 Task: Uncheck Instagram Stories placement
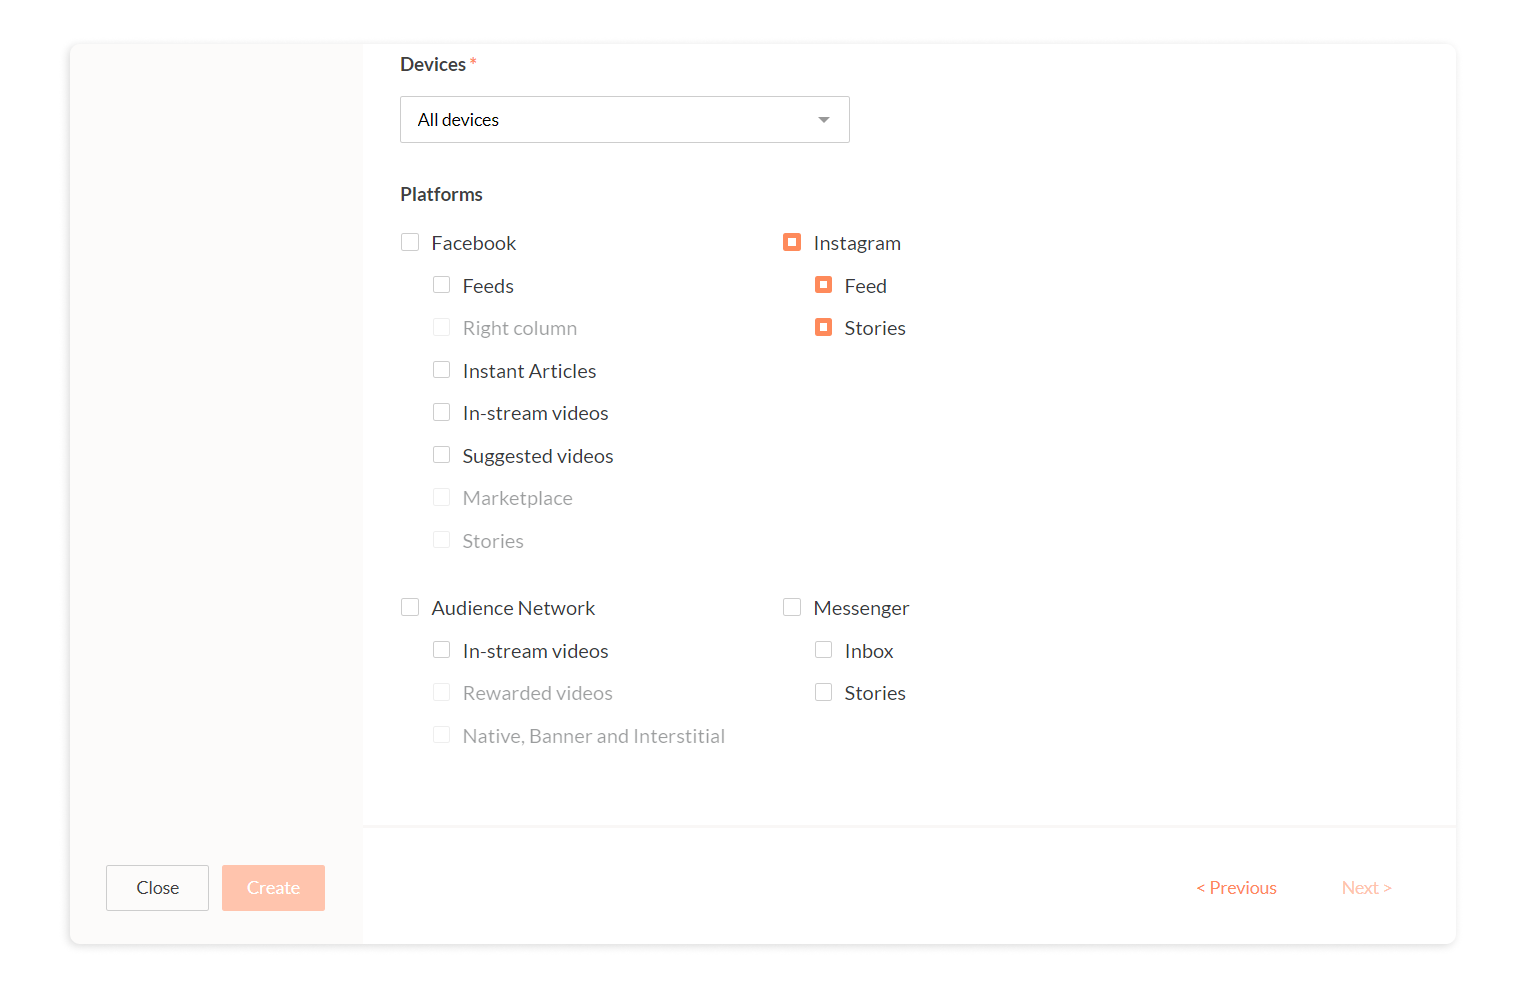(823, 327)
